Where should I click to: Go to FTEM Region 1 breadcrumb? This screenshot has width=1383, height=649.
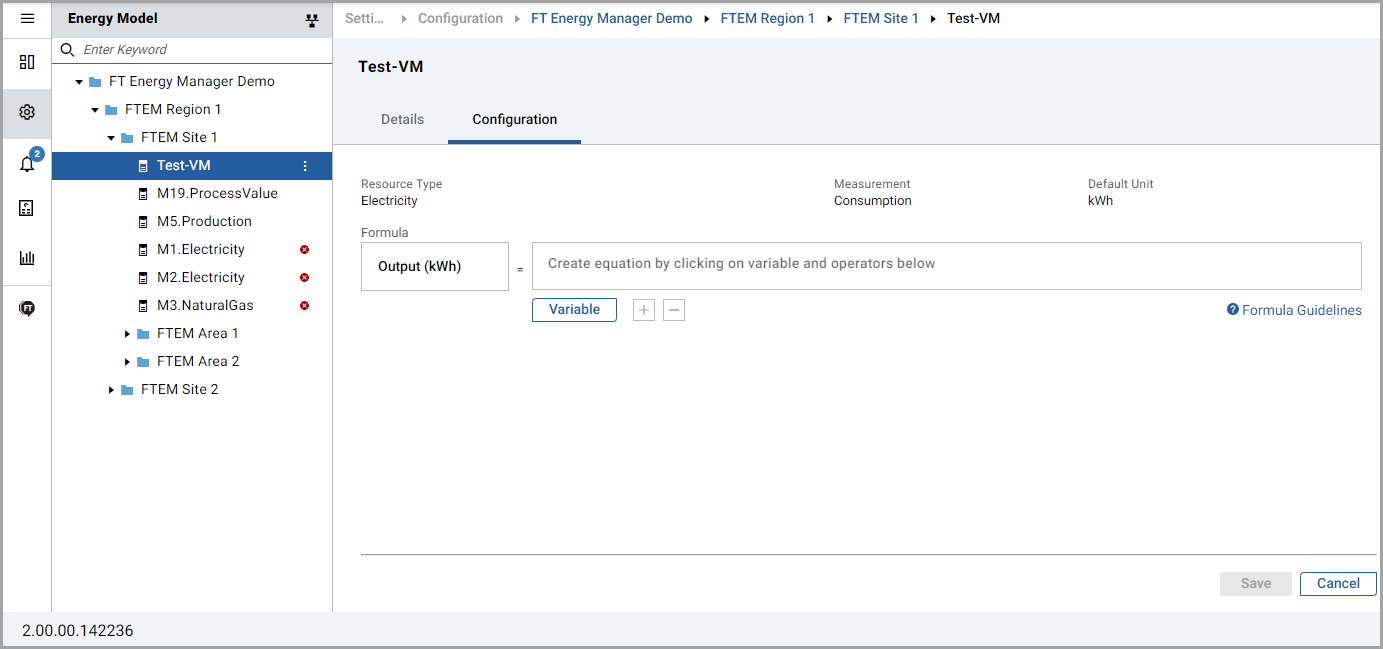click(767, 18)
